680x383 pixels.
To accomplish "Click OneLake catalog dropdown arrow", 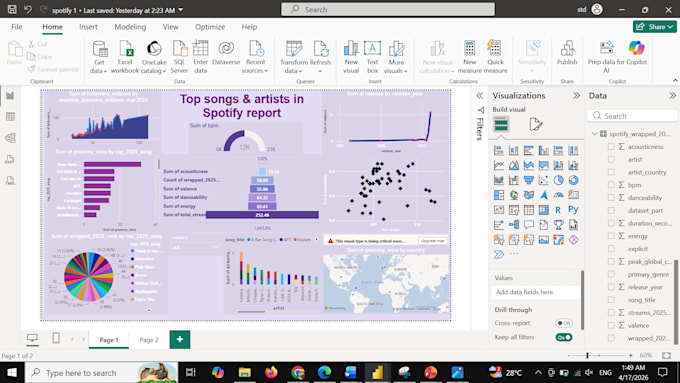I will pyautogui.click(x=164, y=71).
